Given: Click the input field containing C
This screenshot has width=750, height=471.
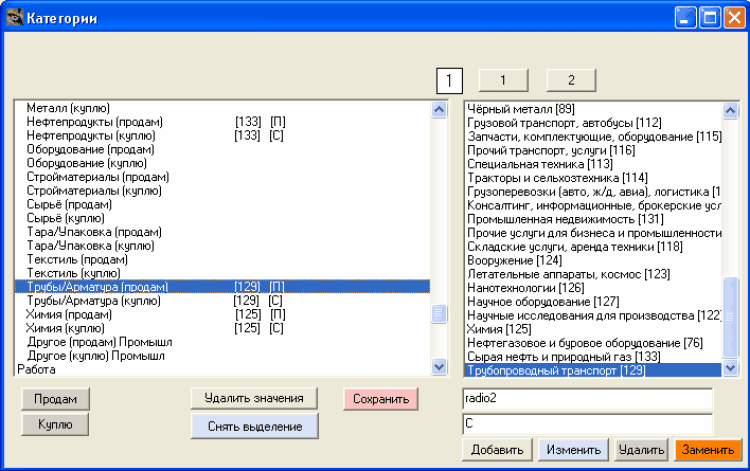Looking at the screenshot, I should click(x=587, y=424).
